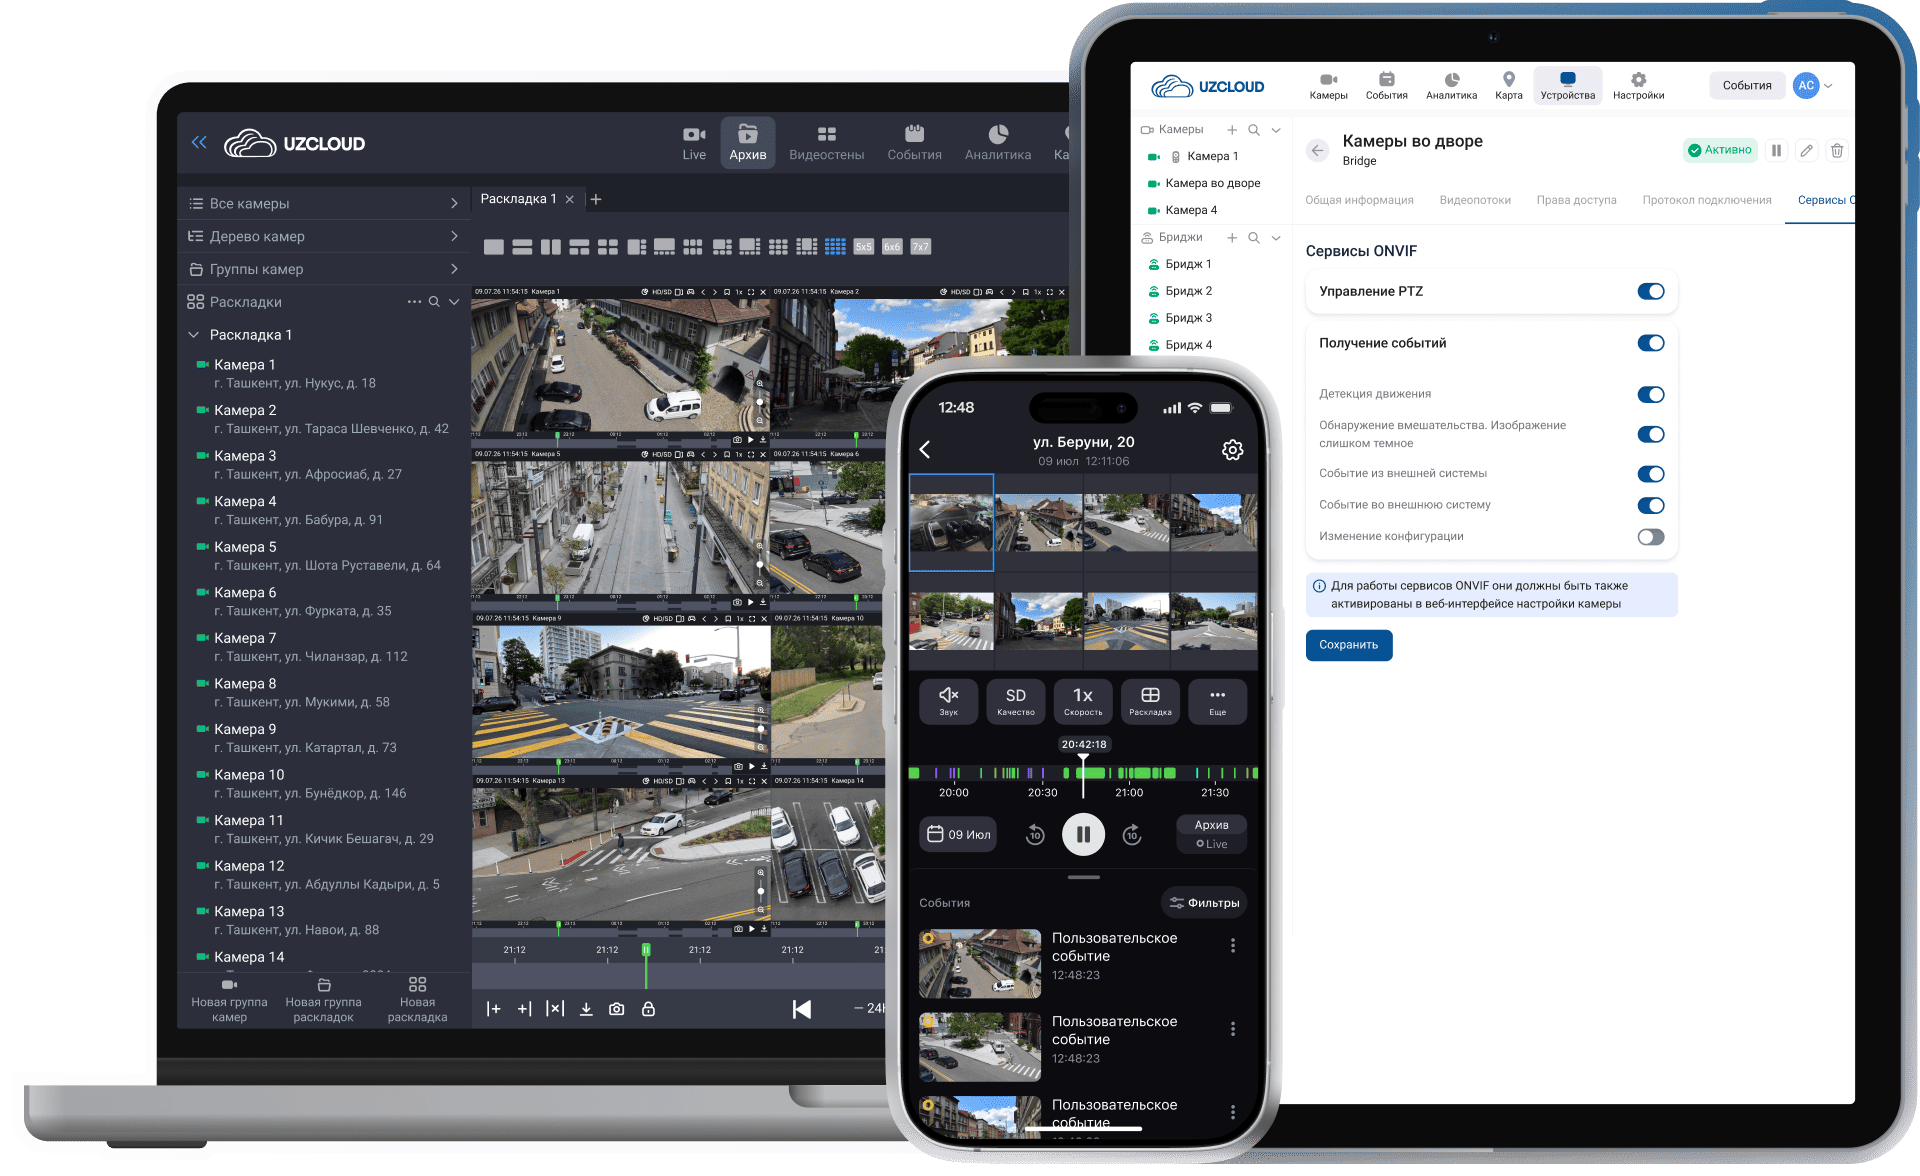Click the Сохранить button
The height and width of the screenshot is (1176, 1920).
1348,645
